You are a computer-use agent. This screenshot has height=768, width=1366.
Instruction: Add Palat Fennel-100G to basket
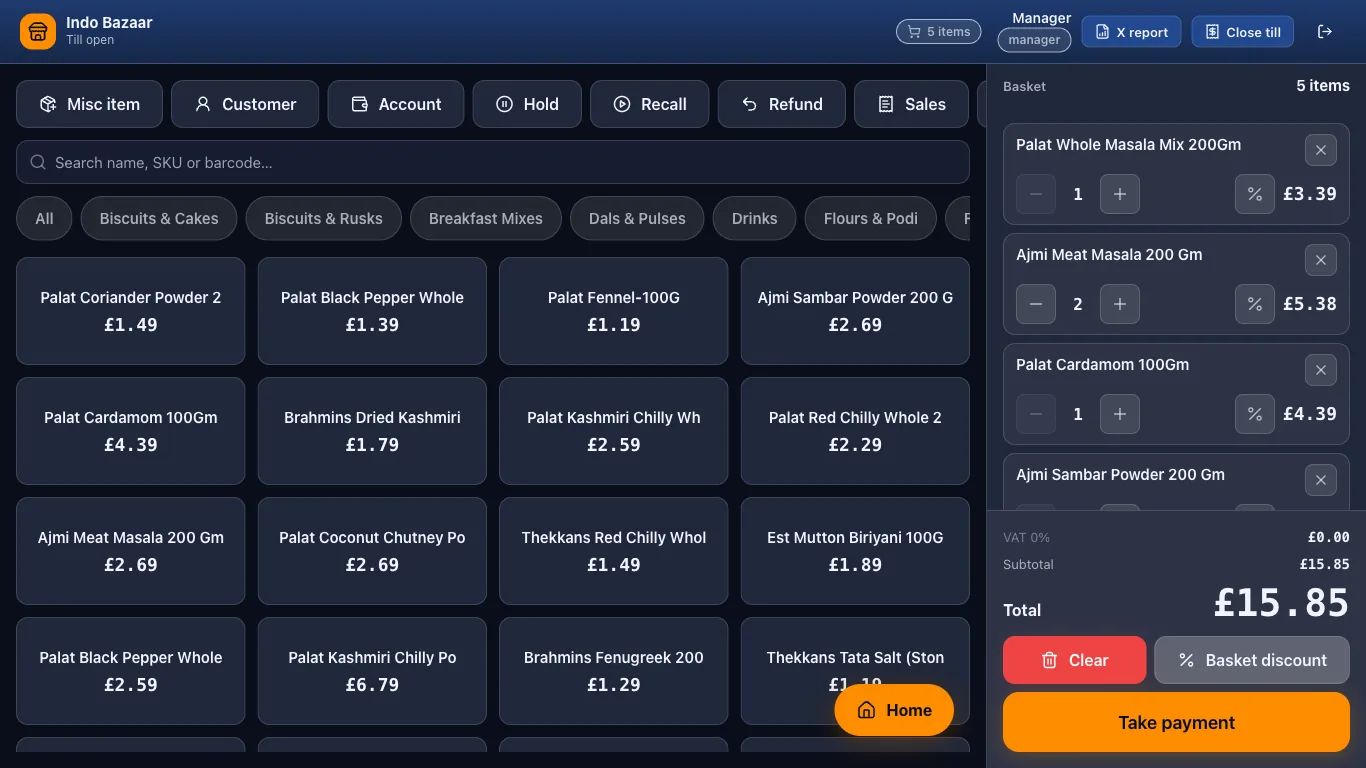click(614, 311)
